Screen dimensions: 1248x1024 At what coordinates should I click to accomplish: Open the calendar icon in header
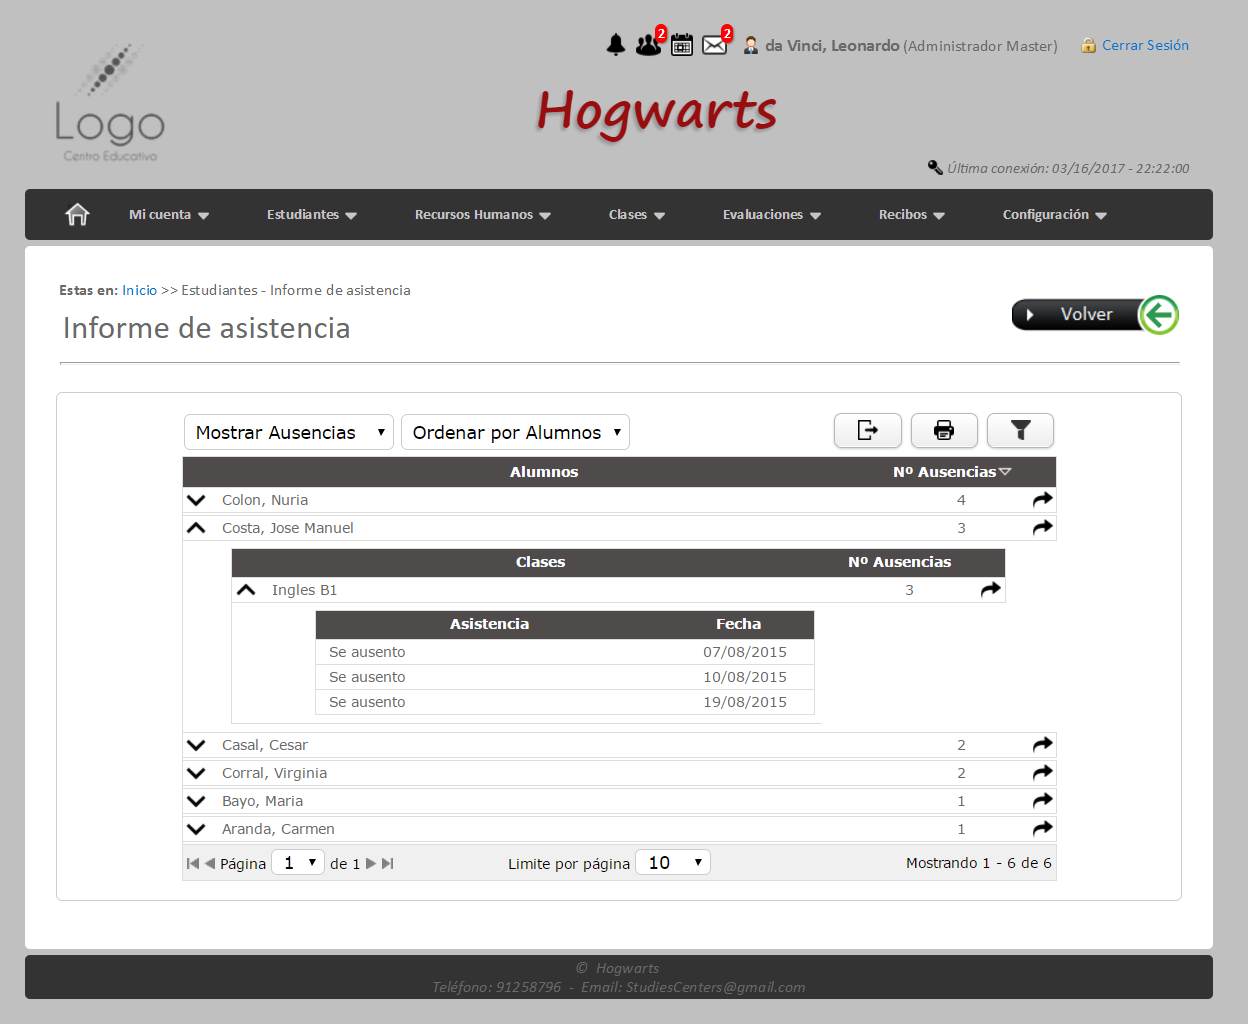(x=682, y=45)
